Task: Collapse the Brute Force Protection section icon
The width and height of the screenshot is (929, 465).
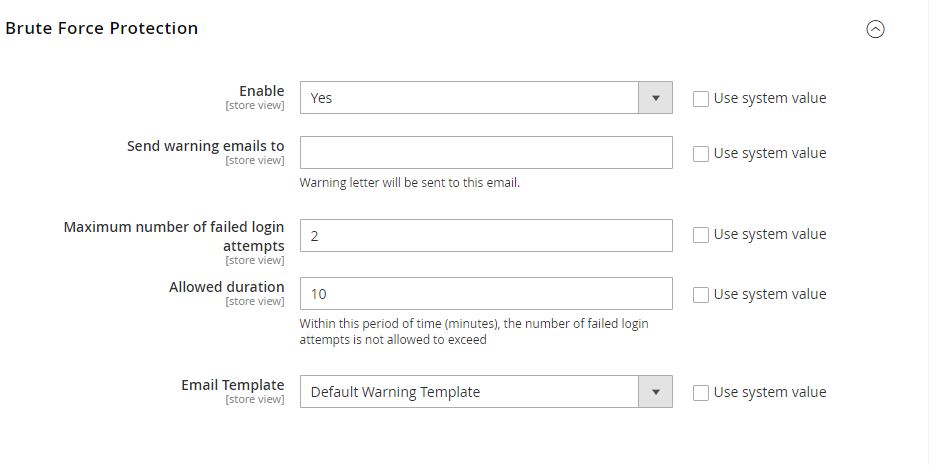Action: coord(875,29)
